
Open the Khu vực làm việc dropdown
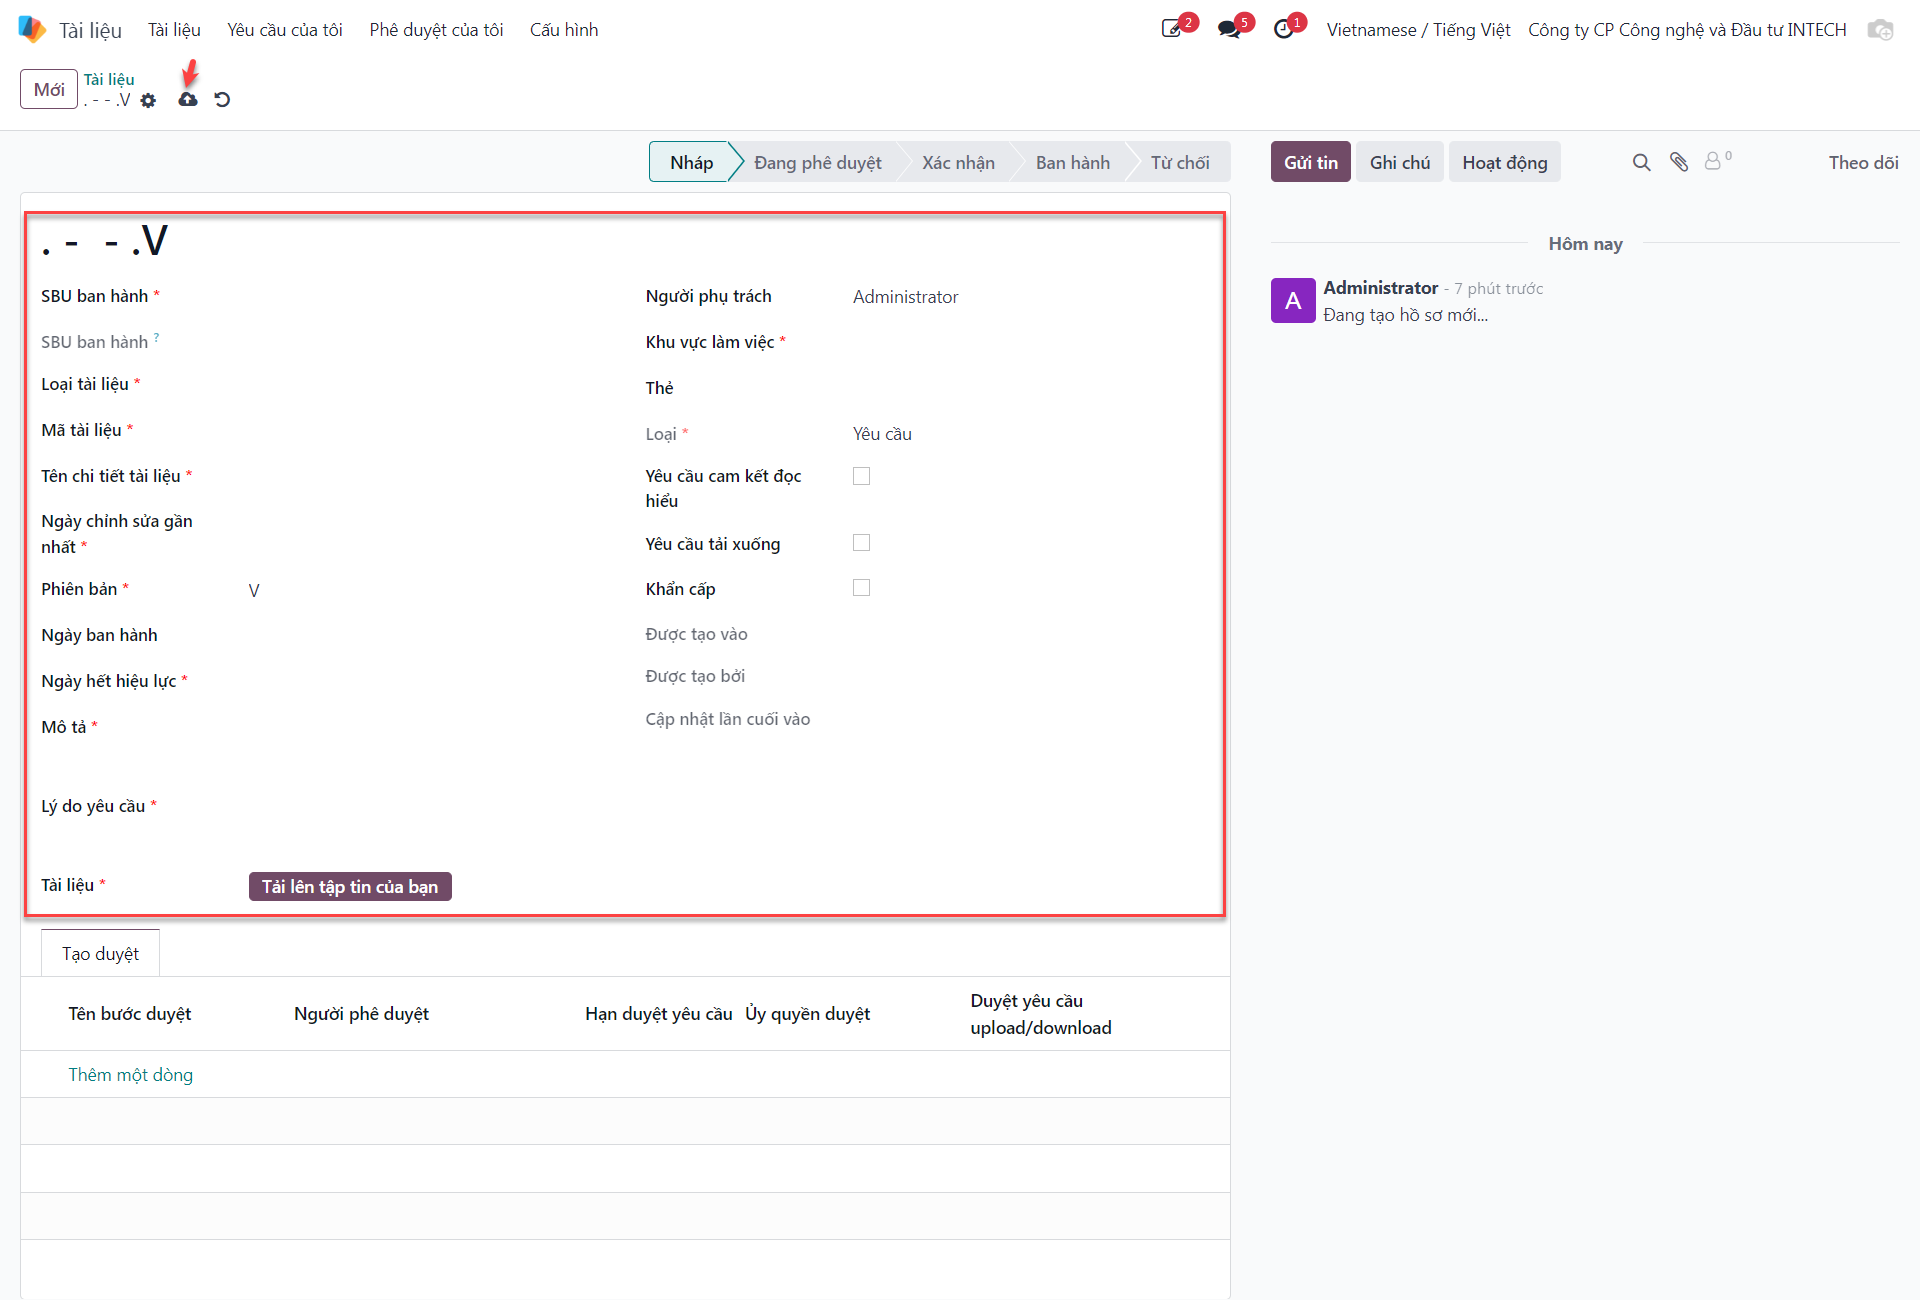(1030, 343)
